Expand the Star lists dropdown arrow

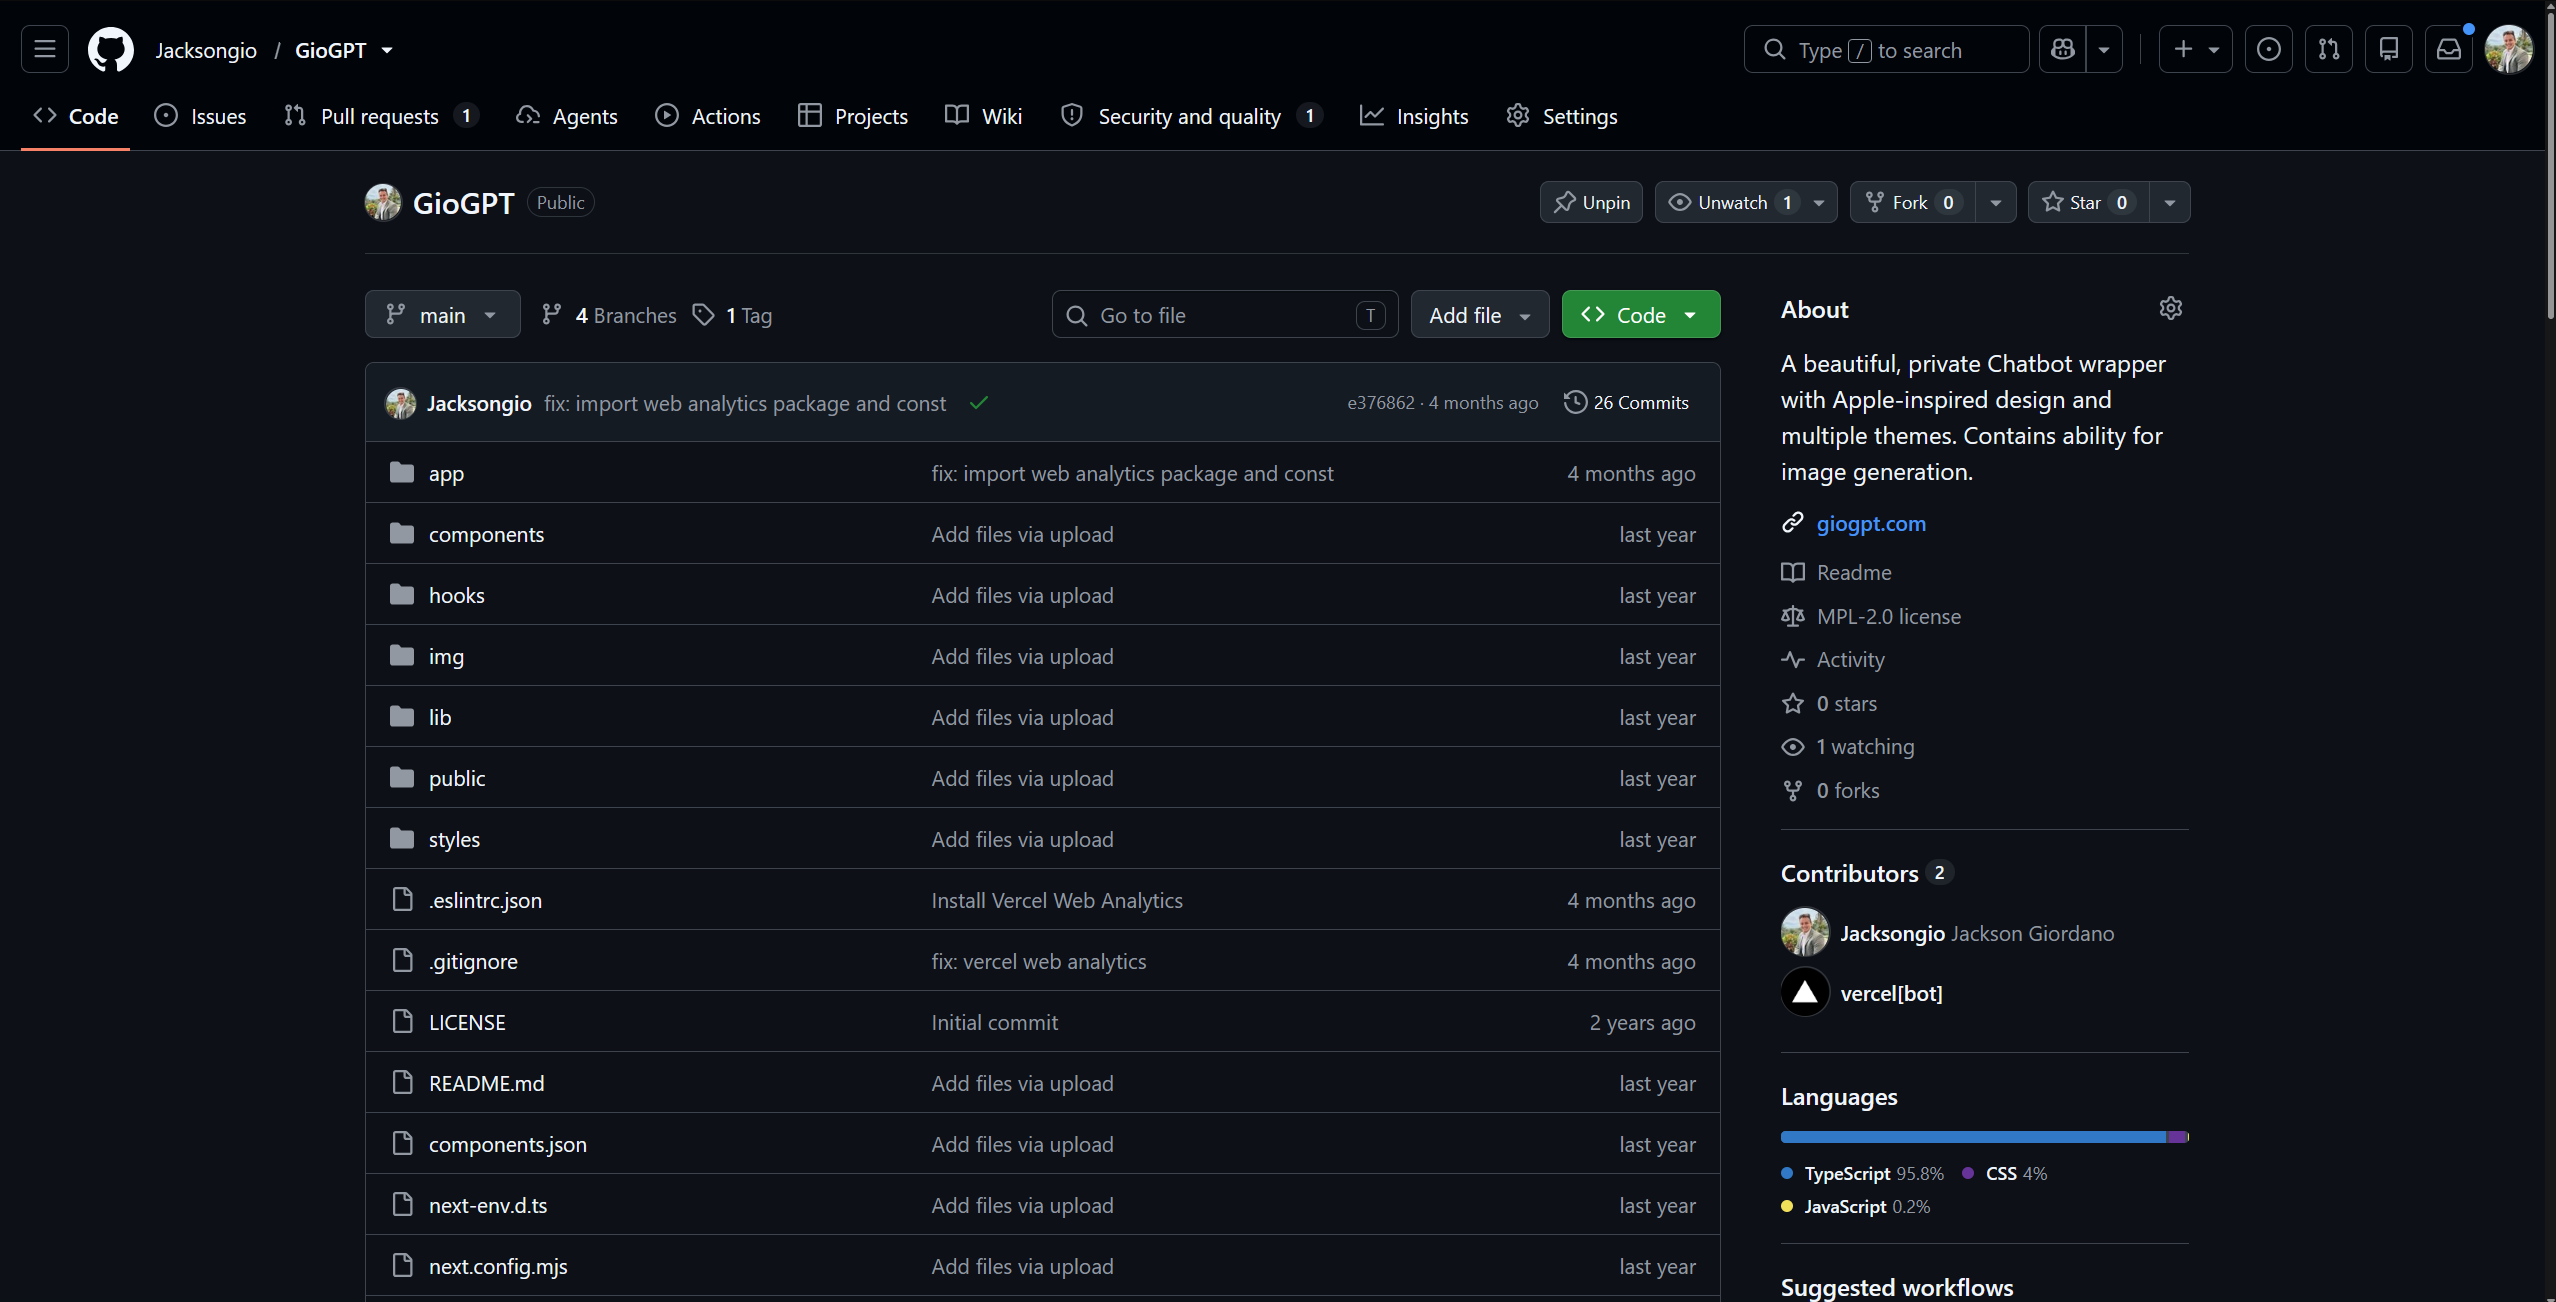[2170, 202]
